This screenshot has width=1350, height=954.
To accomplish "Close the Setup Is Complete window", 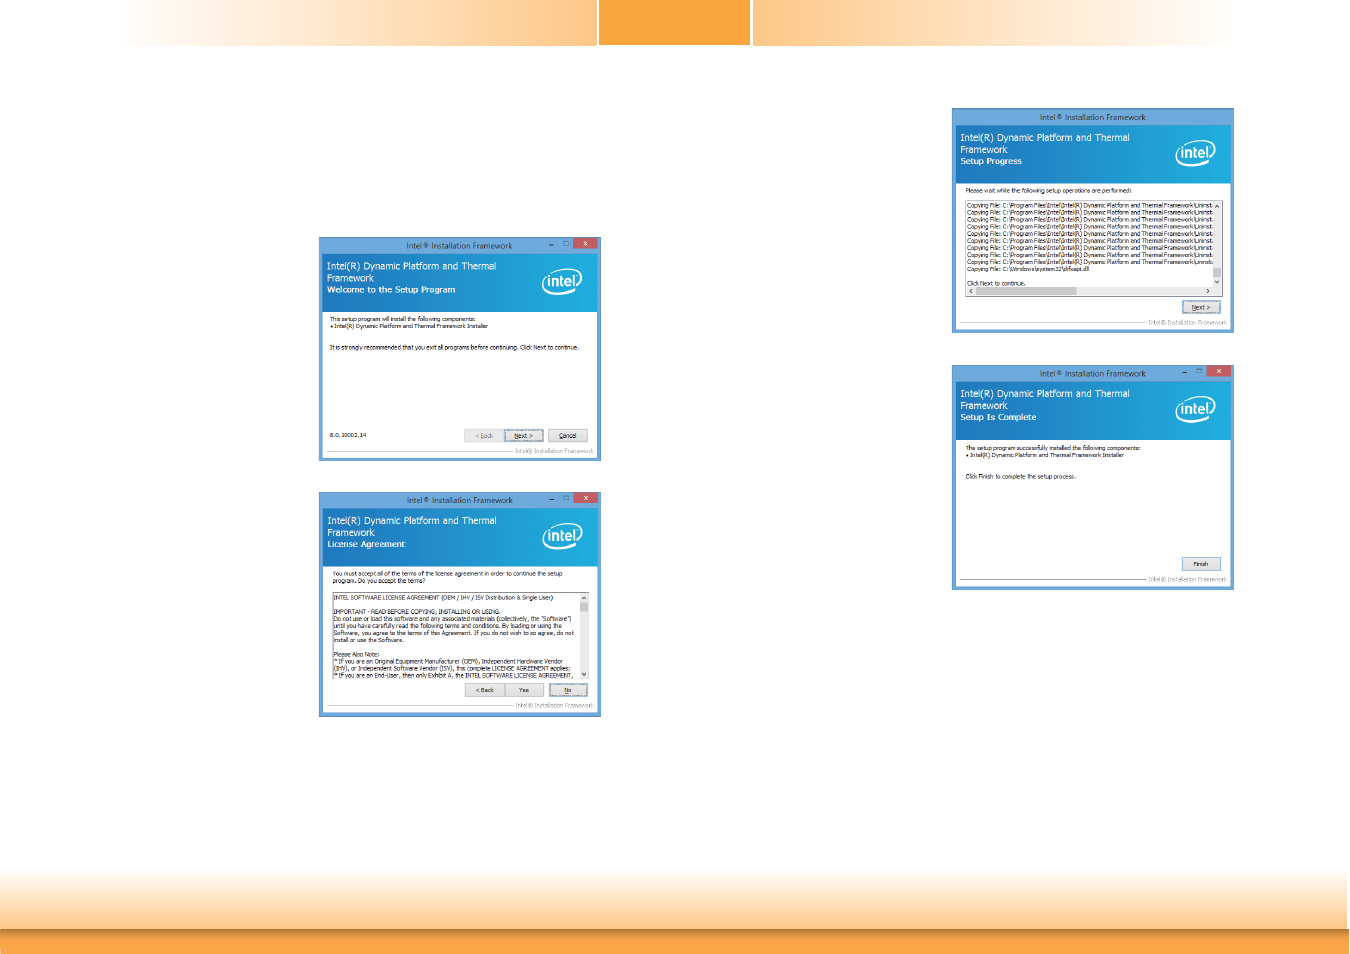I will 1218,371.
